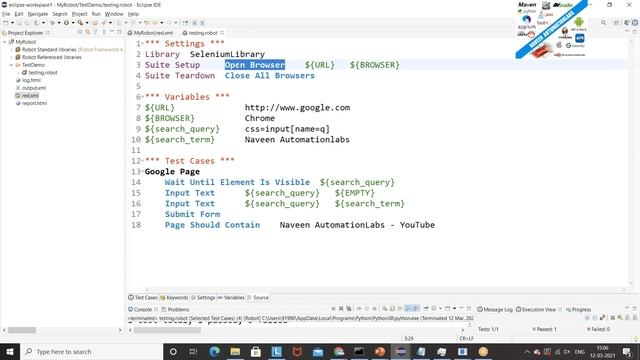Open the Project Explorer filter icon
The width and height of the screenshot is (640, 360).
tap(96, 32)
